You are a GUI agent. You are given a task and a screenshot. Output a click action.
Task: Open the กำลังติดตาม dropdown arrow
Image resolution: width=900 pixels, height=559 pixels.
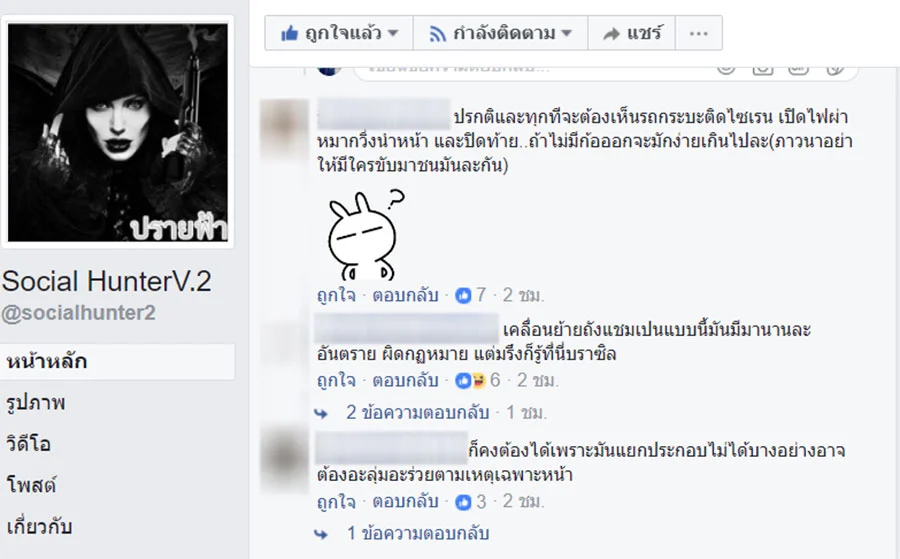pyautogui.click(x=567, y=33)
